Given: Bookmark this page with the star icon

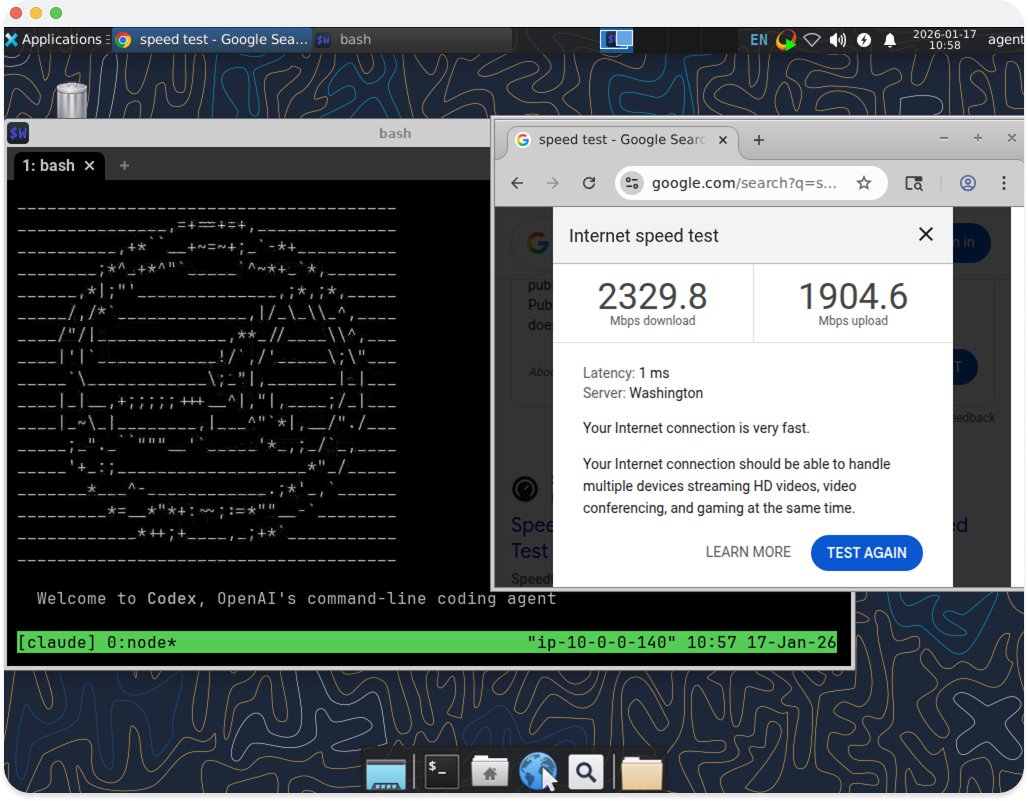Looking at the screenshot, I should pos(864,183).
